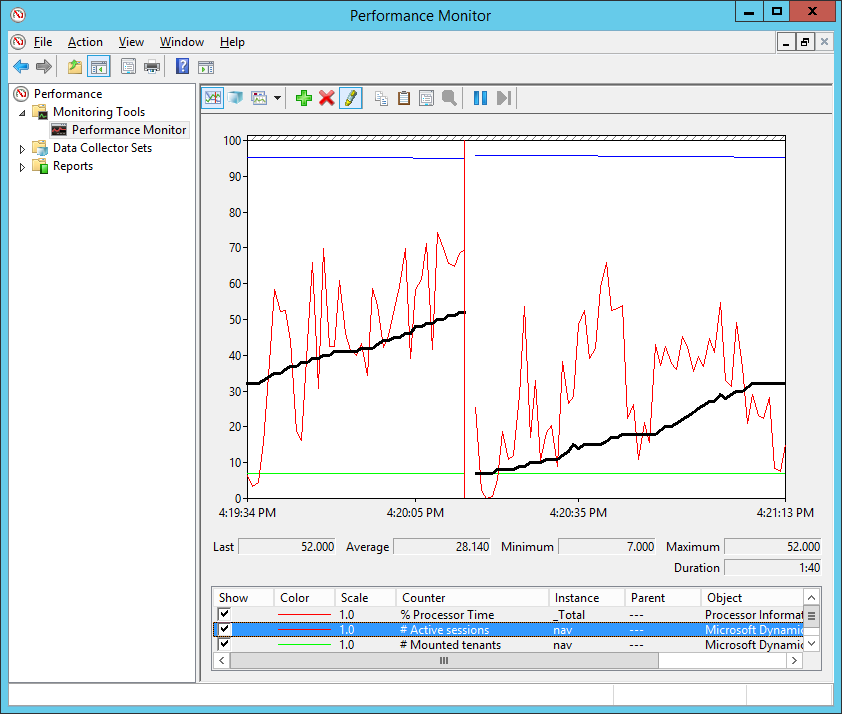Select Monitoring Tools in the tree

[98, 112]
